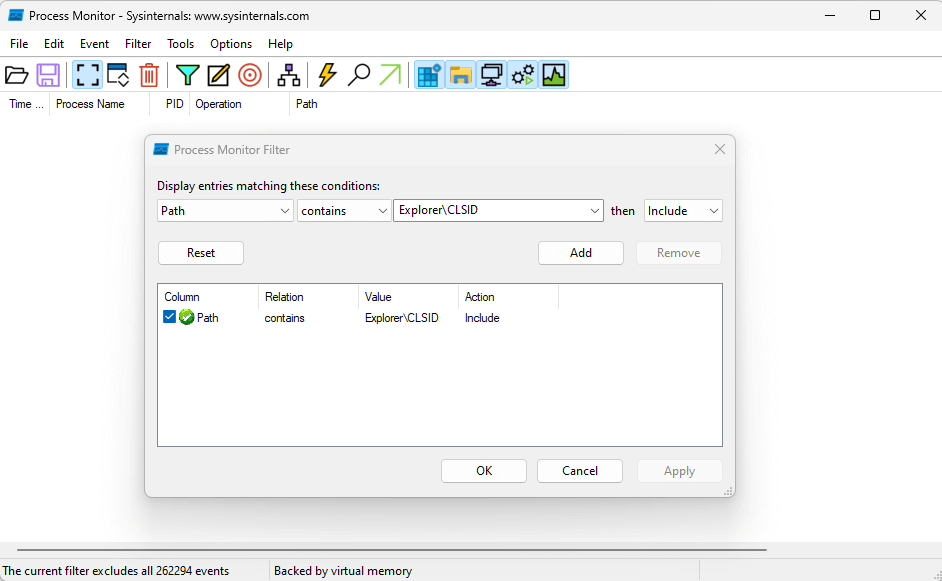
Task: Select the Include Process target icon
Action: [250, 75]
